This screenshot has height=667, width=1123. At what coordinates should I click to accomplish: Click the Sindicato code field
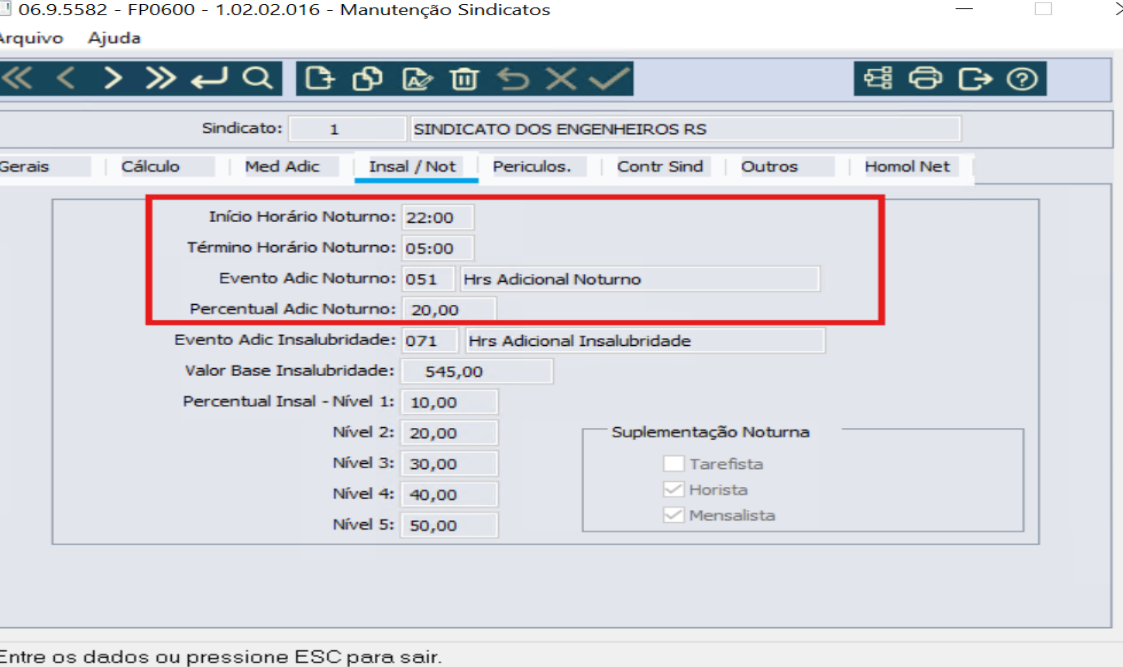click(347, 129)
